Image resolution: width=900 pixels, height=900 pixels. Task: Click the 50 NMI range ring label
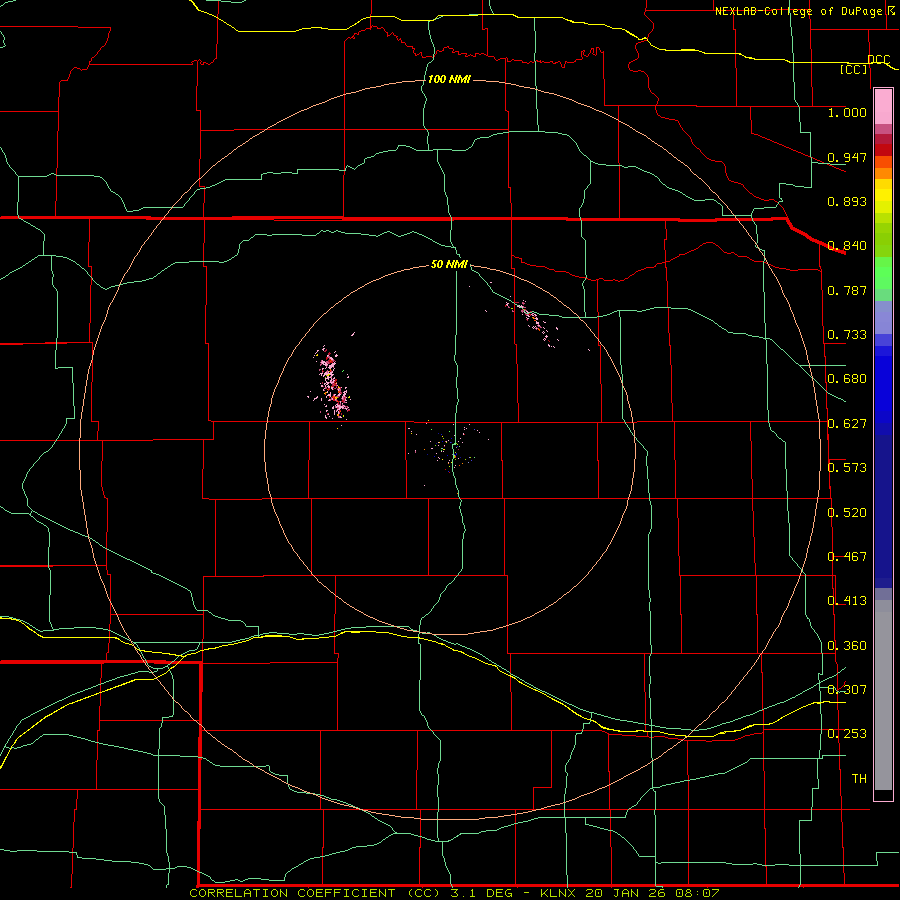pos(449,265)
